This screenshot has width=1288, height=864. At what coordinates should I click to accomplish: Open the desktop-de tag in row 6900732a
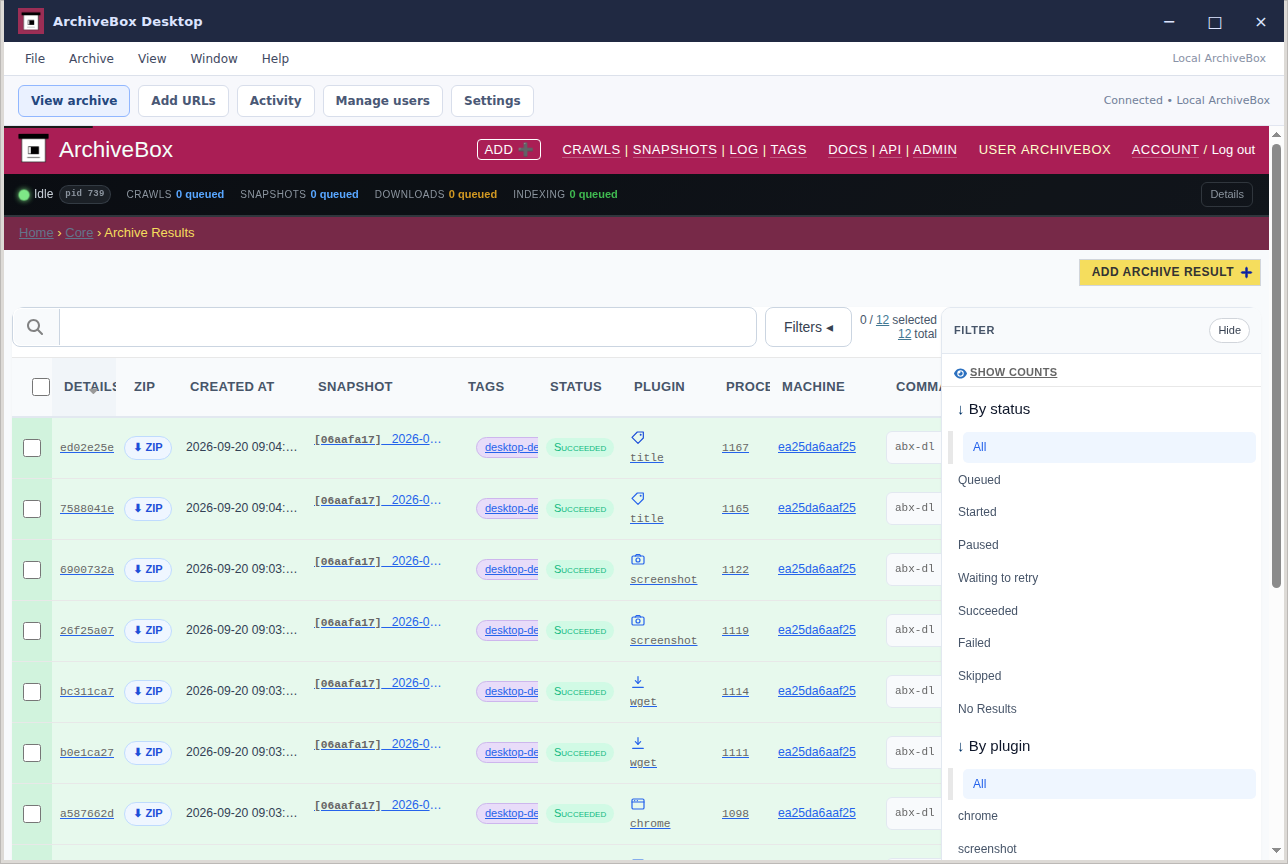coord(509,569)
